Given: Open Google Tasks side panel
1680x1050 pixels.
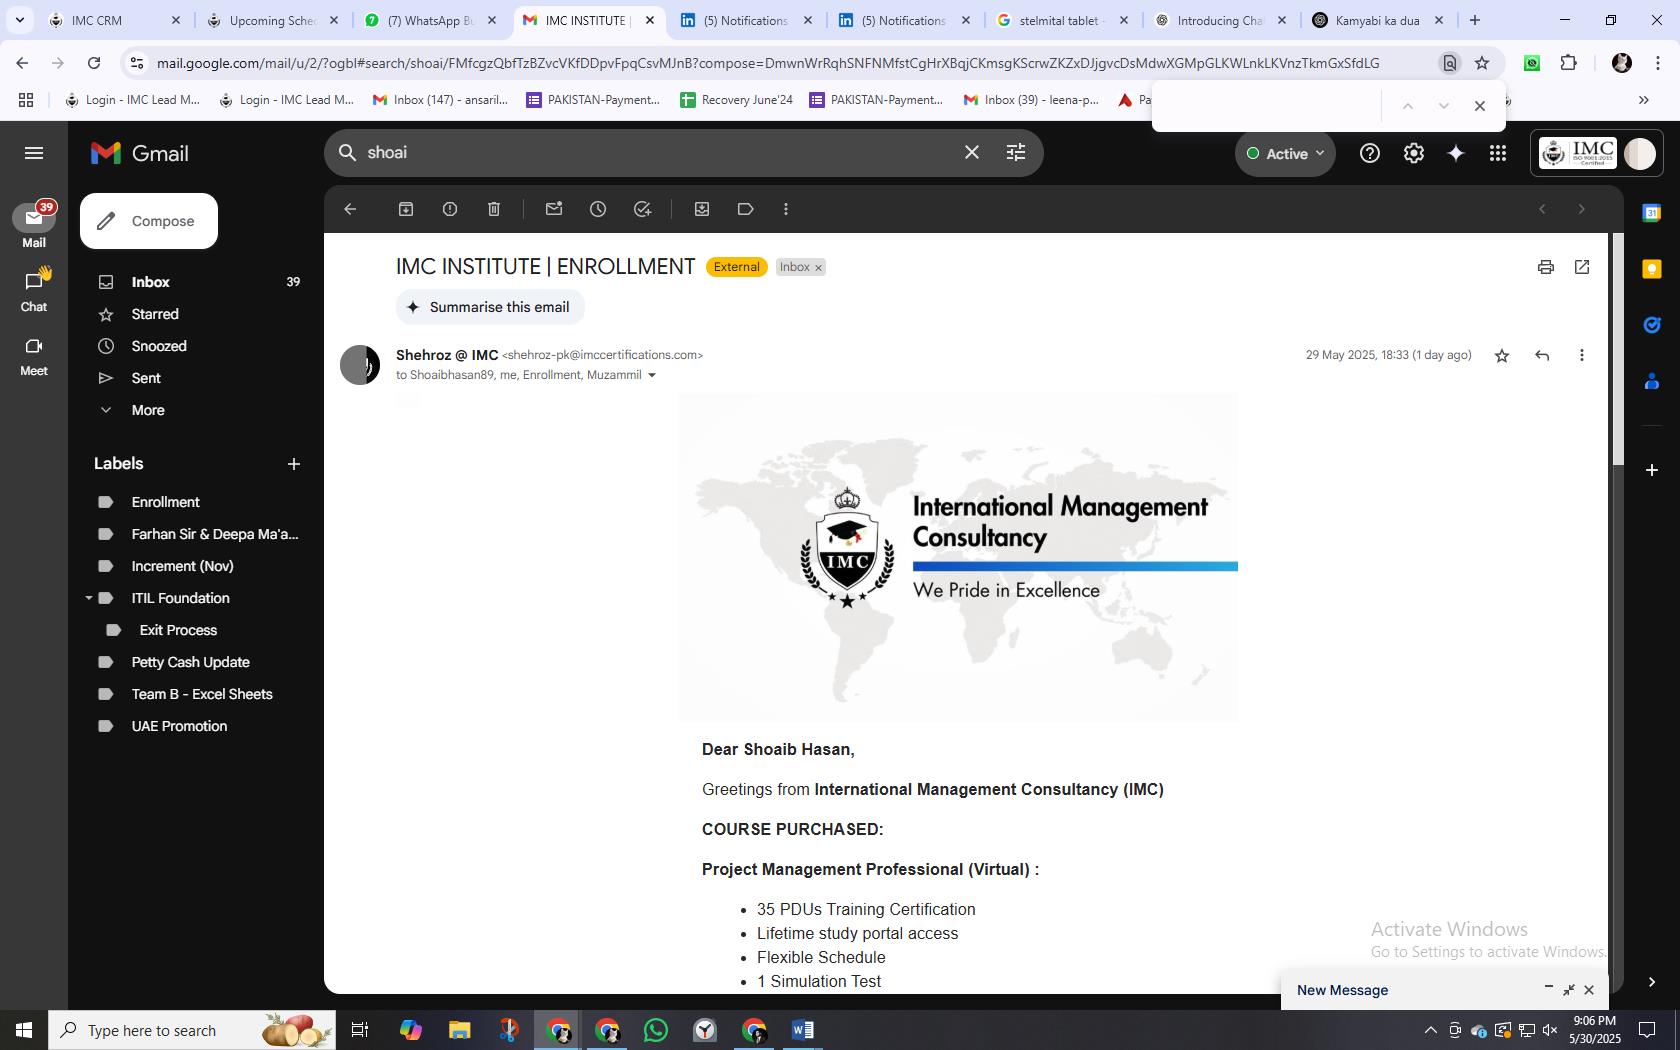Looking at the screenshot, I should click(x=1652, y=325).
